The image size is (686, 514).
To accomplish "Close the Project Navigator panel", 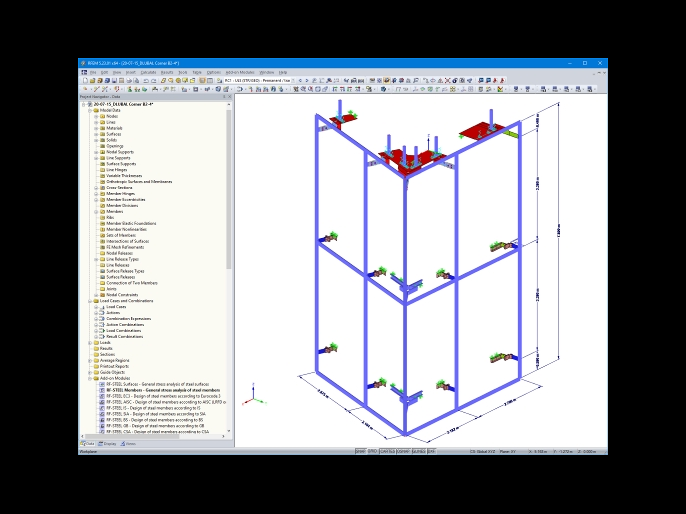I will pos(230,97).
